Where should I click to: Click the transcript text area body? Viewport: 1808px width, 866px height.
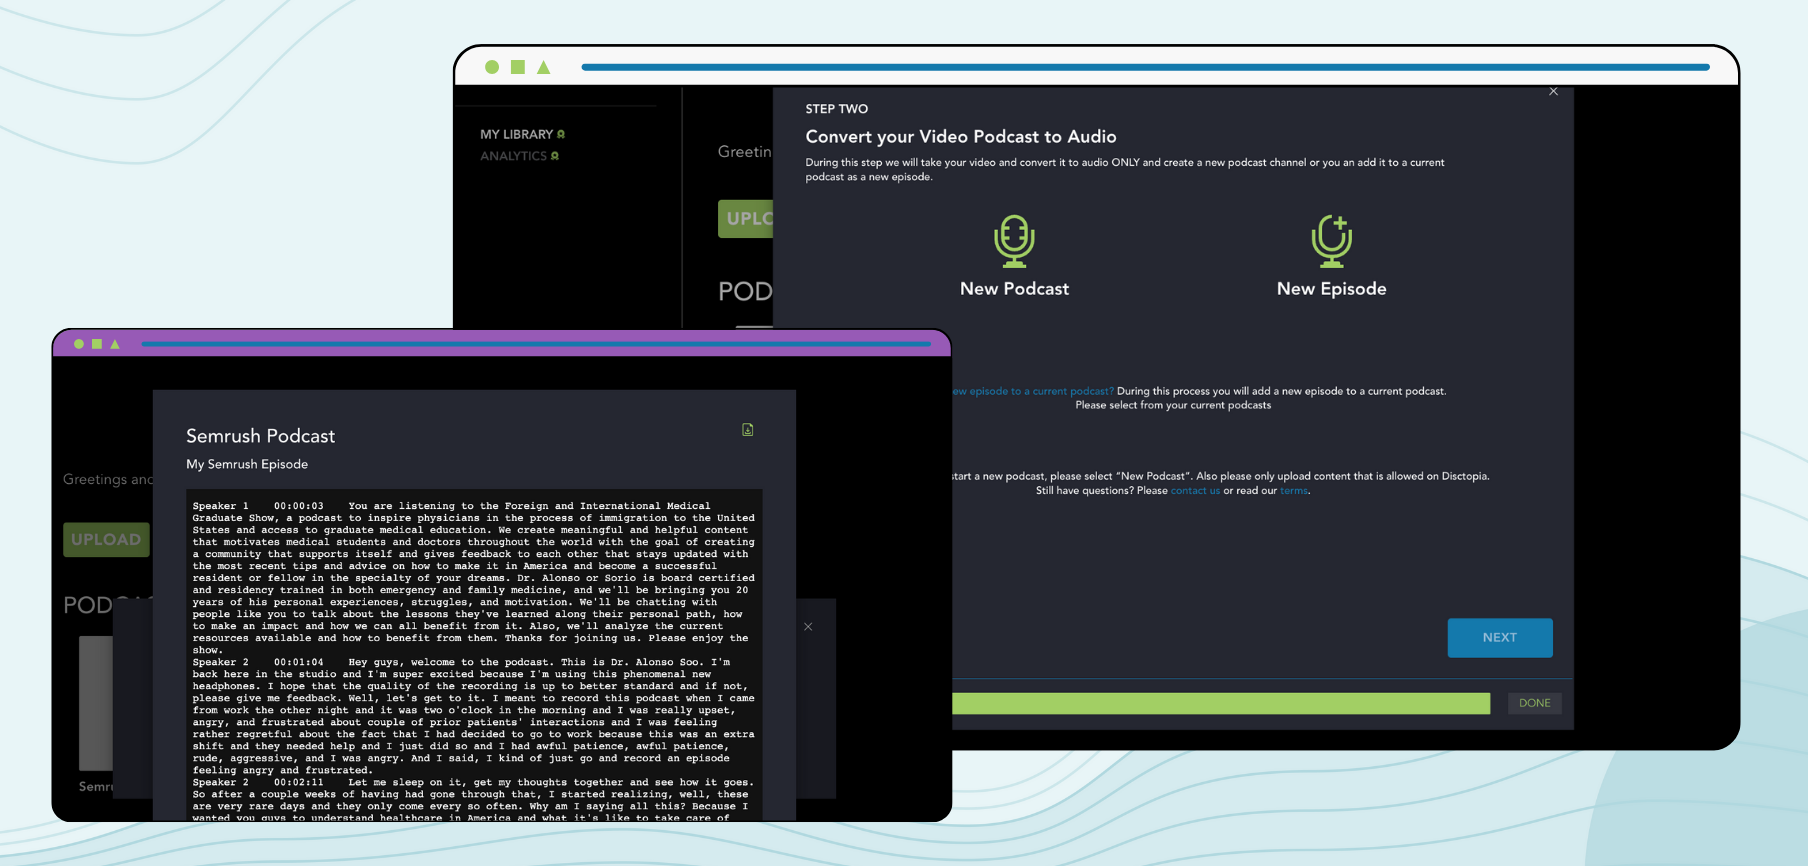click(x=474, y=655)
